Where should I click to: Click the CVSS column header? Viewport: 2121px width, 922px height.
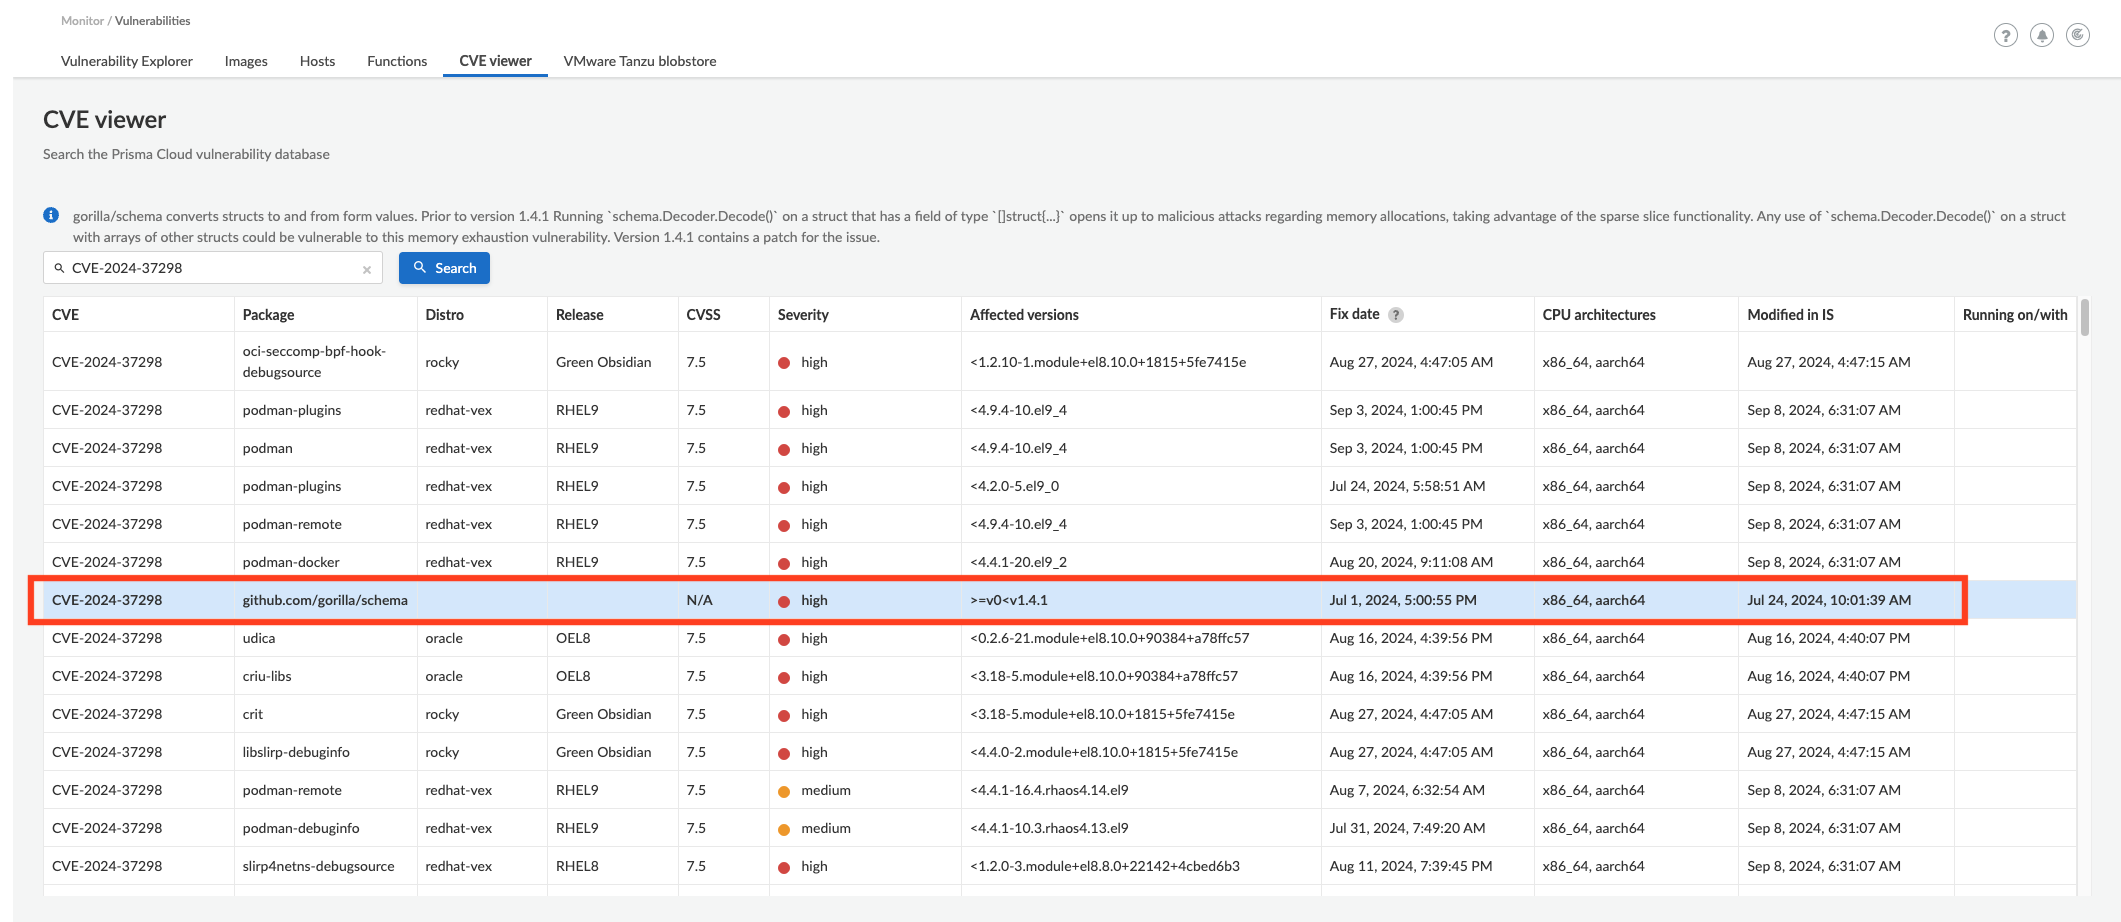703,315
